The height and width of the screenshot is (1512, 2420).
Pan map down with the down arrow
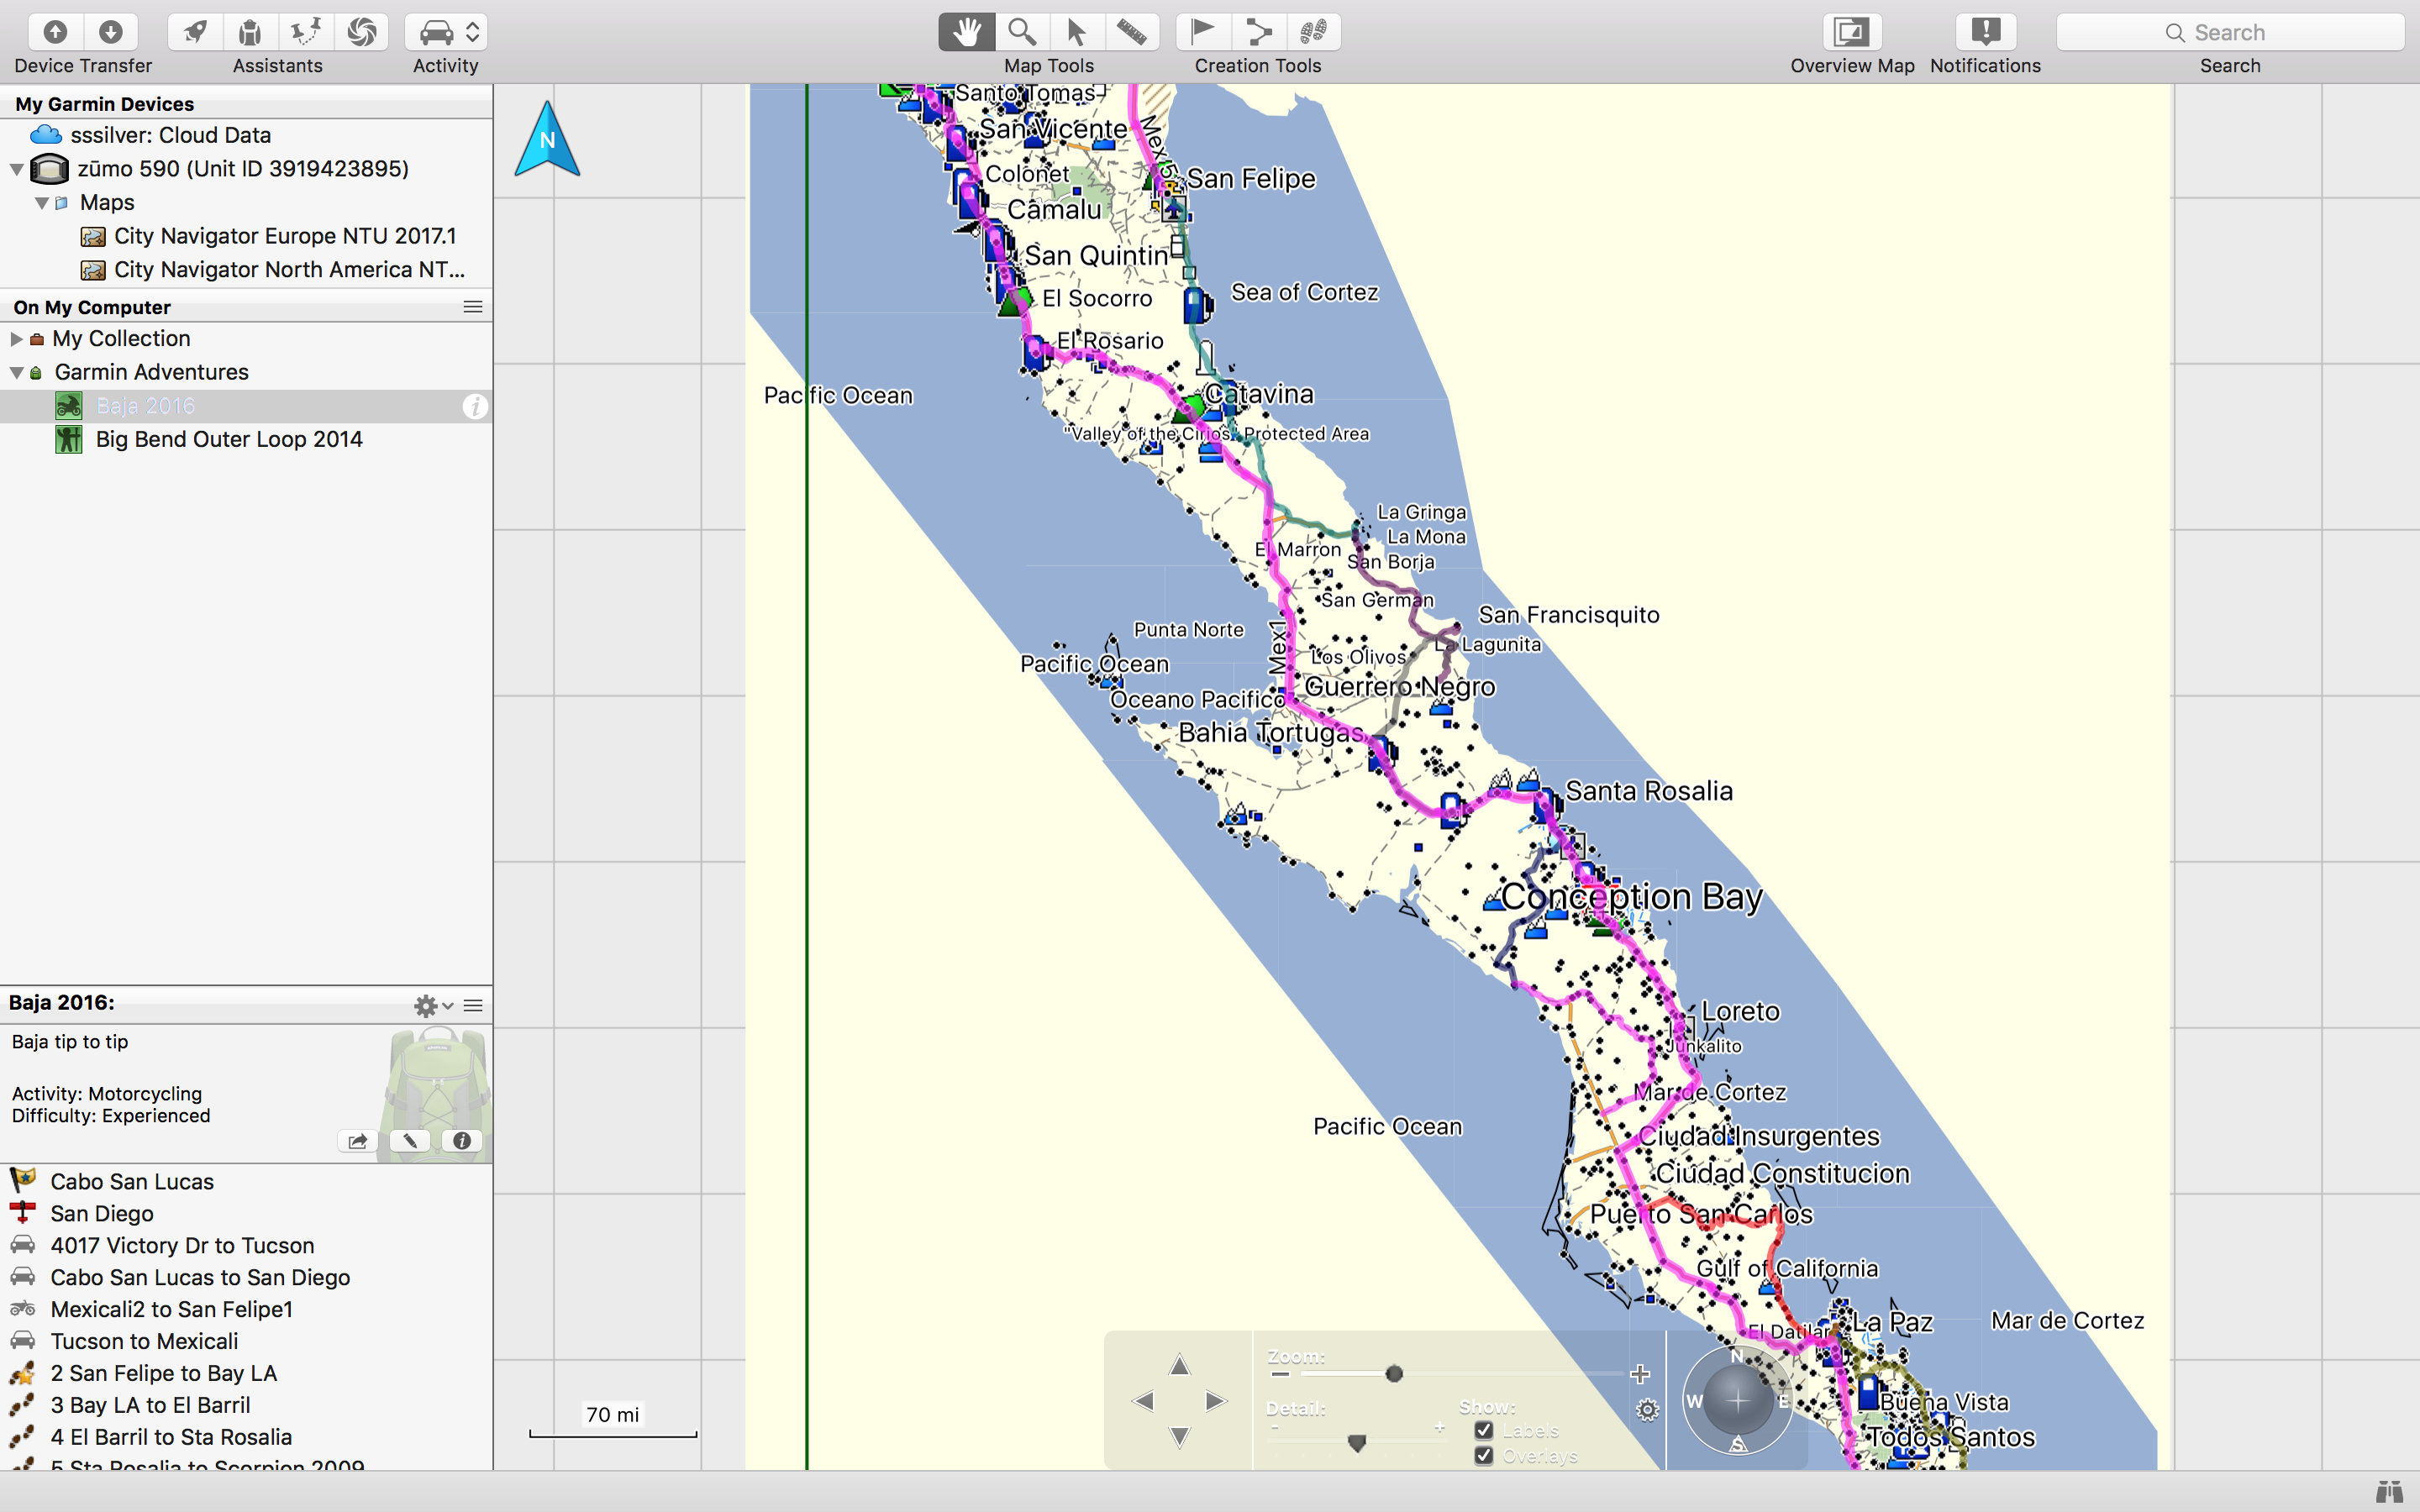[1180, 1437]
